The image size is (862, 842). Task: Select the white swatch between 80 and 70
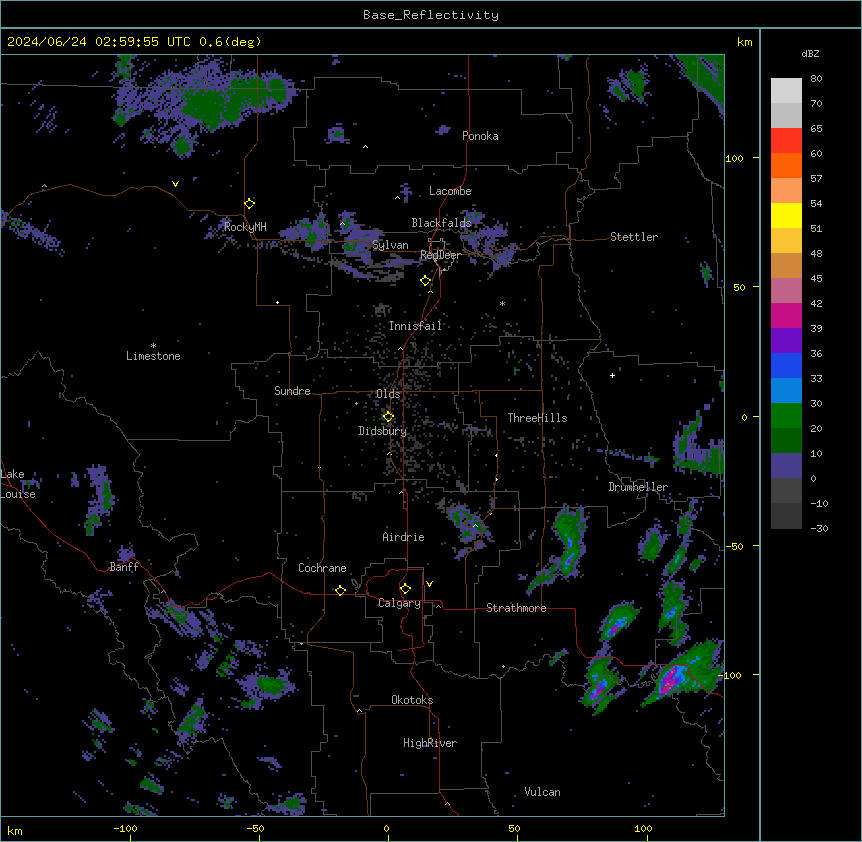pos(786,91)
